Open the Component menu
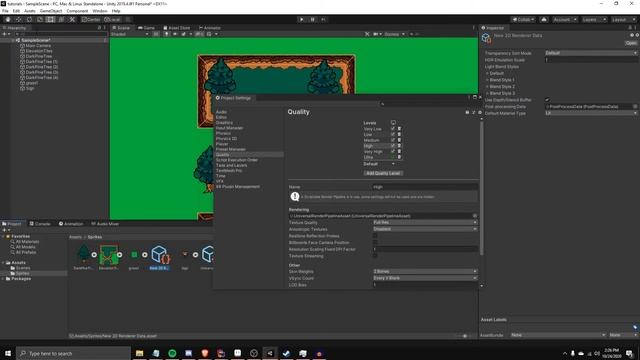This screenshot has width=640, height=360. coord(77,11)
